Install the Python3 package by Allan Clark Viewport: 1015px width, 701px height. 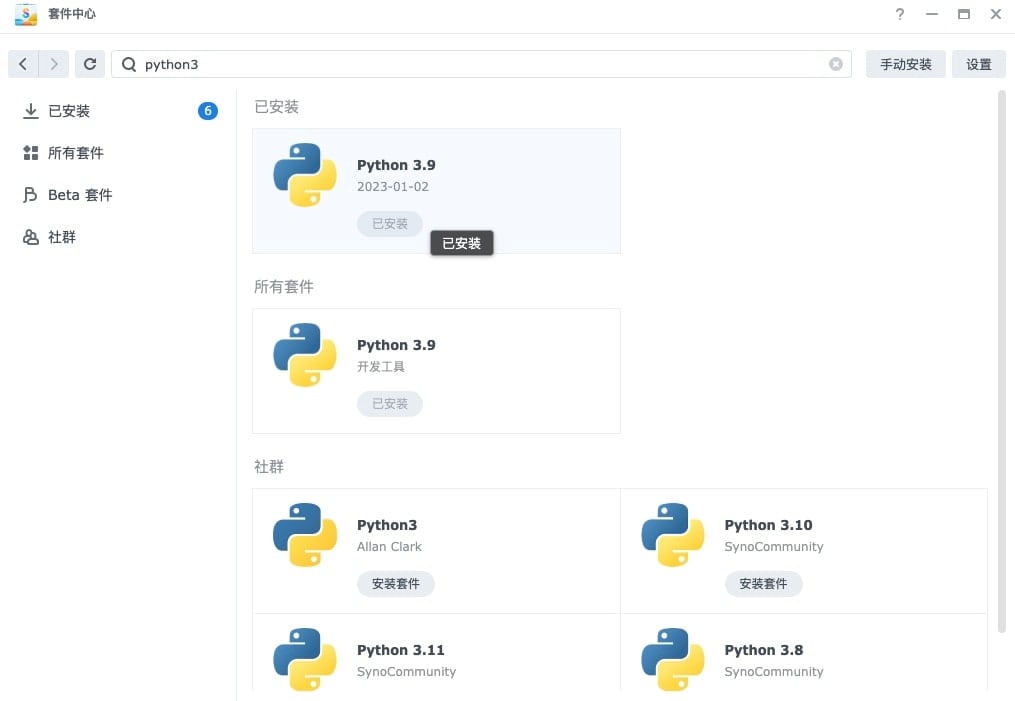point(396,584)
